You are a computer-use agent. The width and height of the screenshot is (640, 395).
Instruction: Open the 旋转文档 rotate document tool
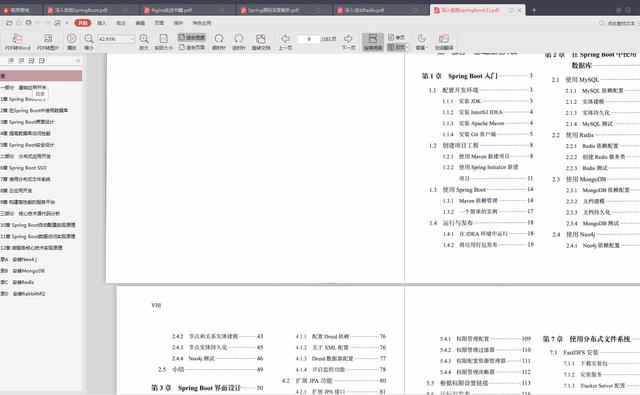[x=261, y=42]
